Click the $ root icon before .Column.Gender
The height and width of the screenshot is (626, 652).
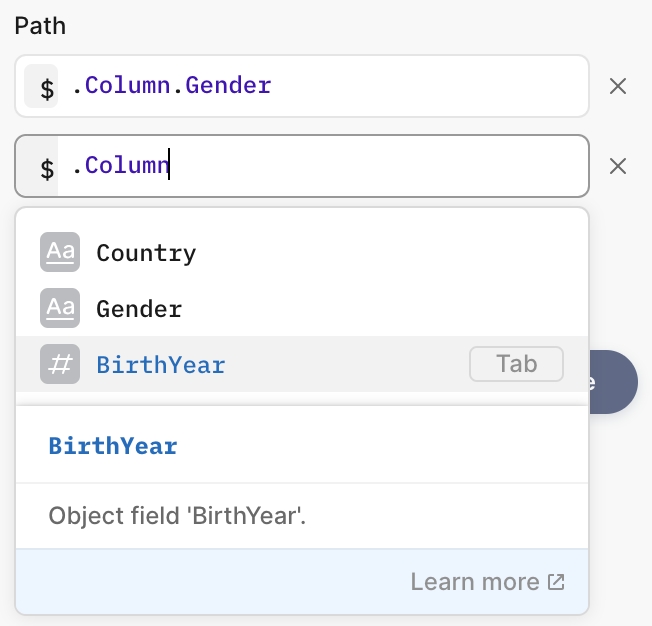click(47, 87)
